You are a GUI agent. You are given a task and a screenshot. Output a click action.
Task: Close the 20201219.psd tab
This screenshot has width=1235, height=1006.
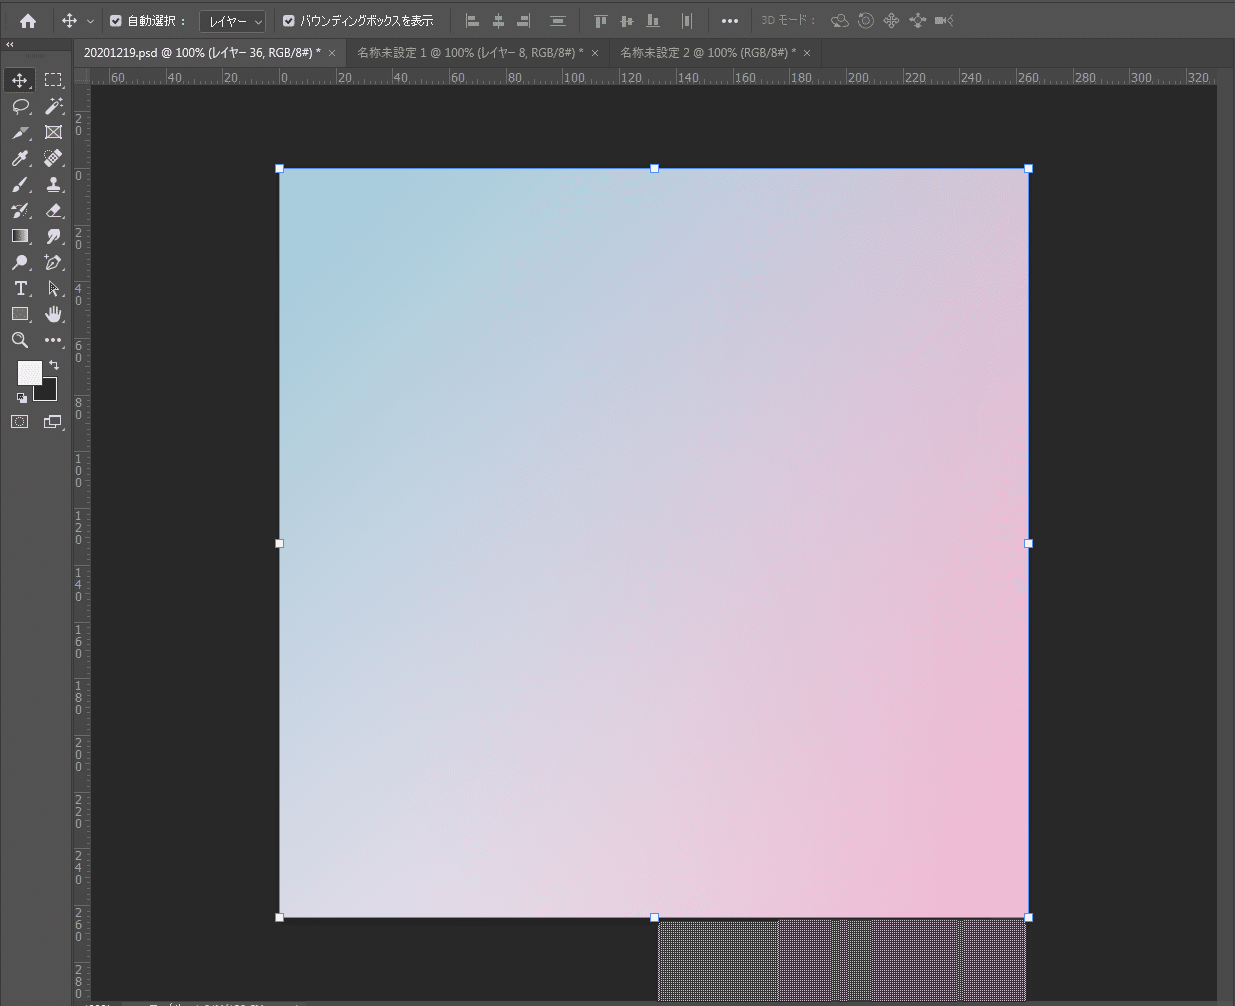click(333, 53)
